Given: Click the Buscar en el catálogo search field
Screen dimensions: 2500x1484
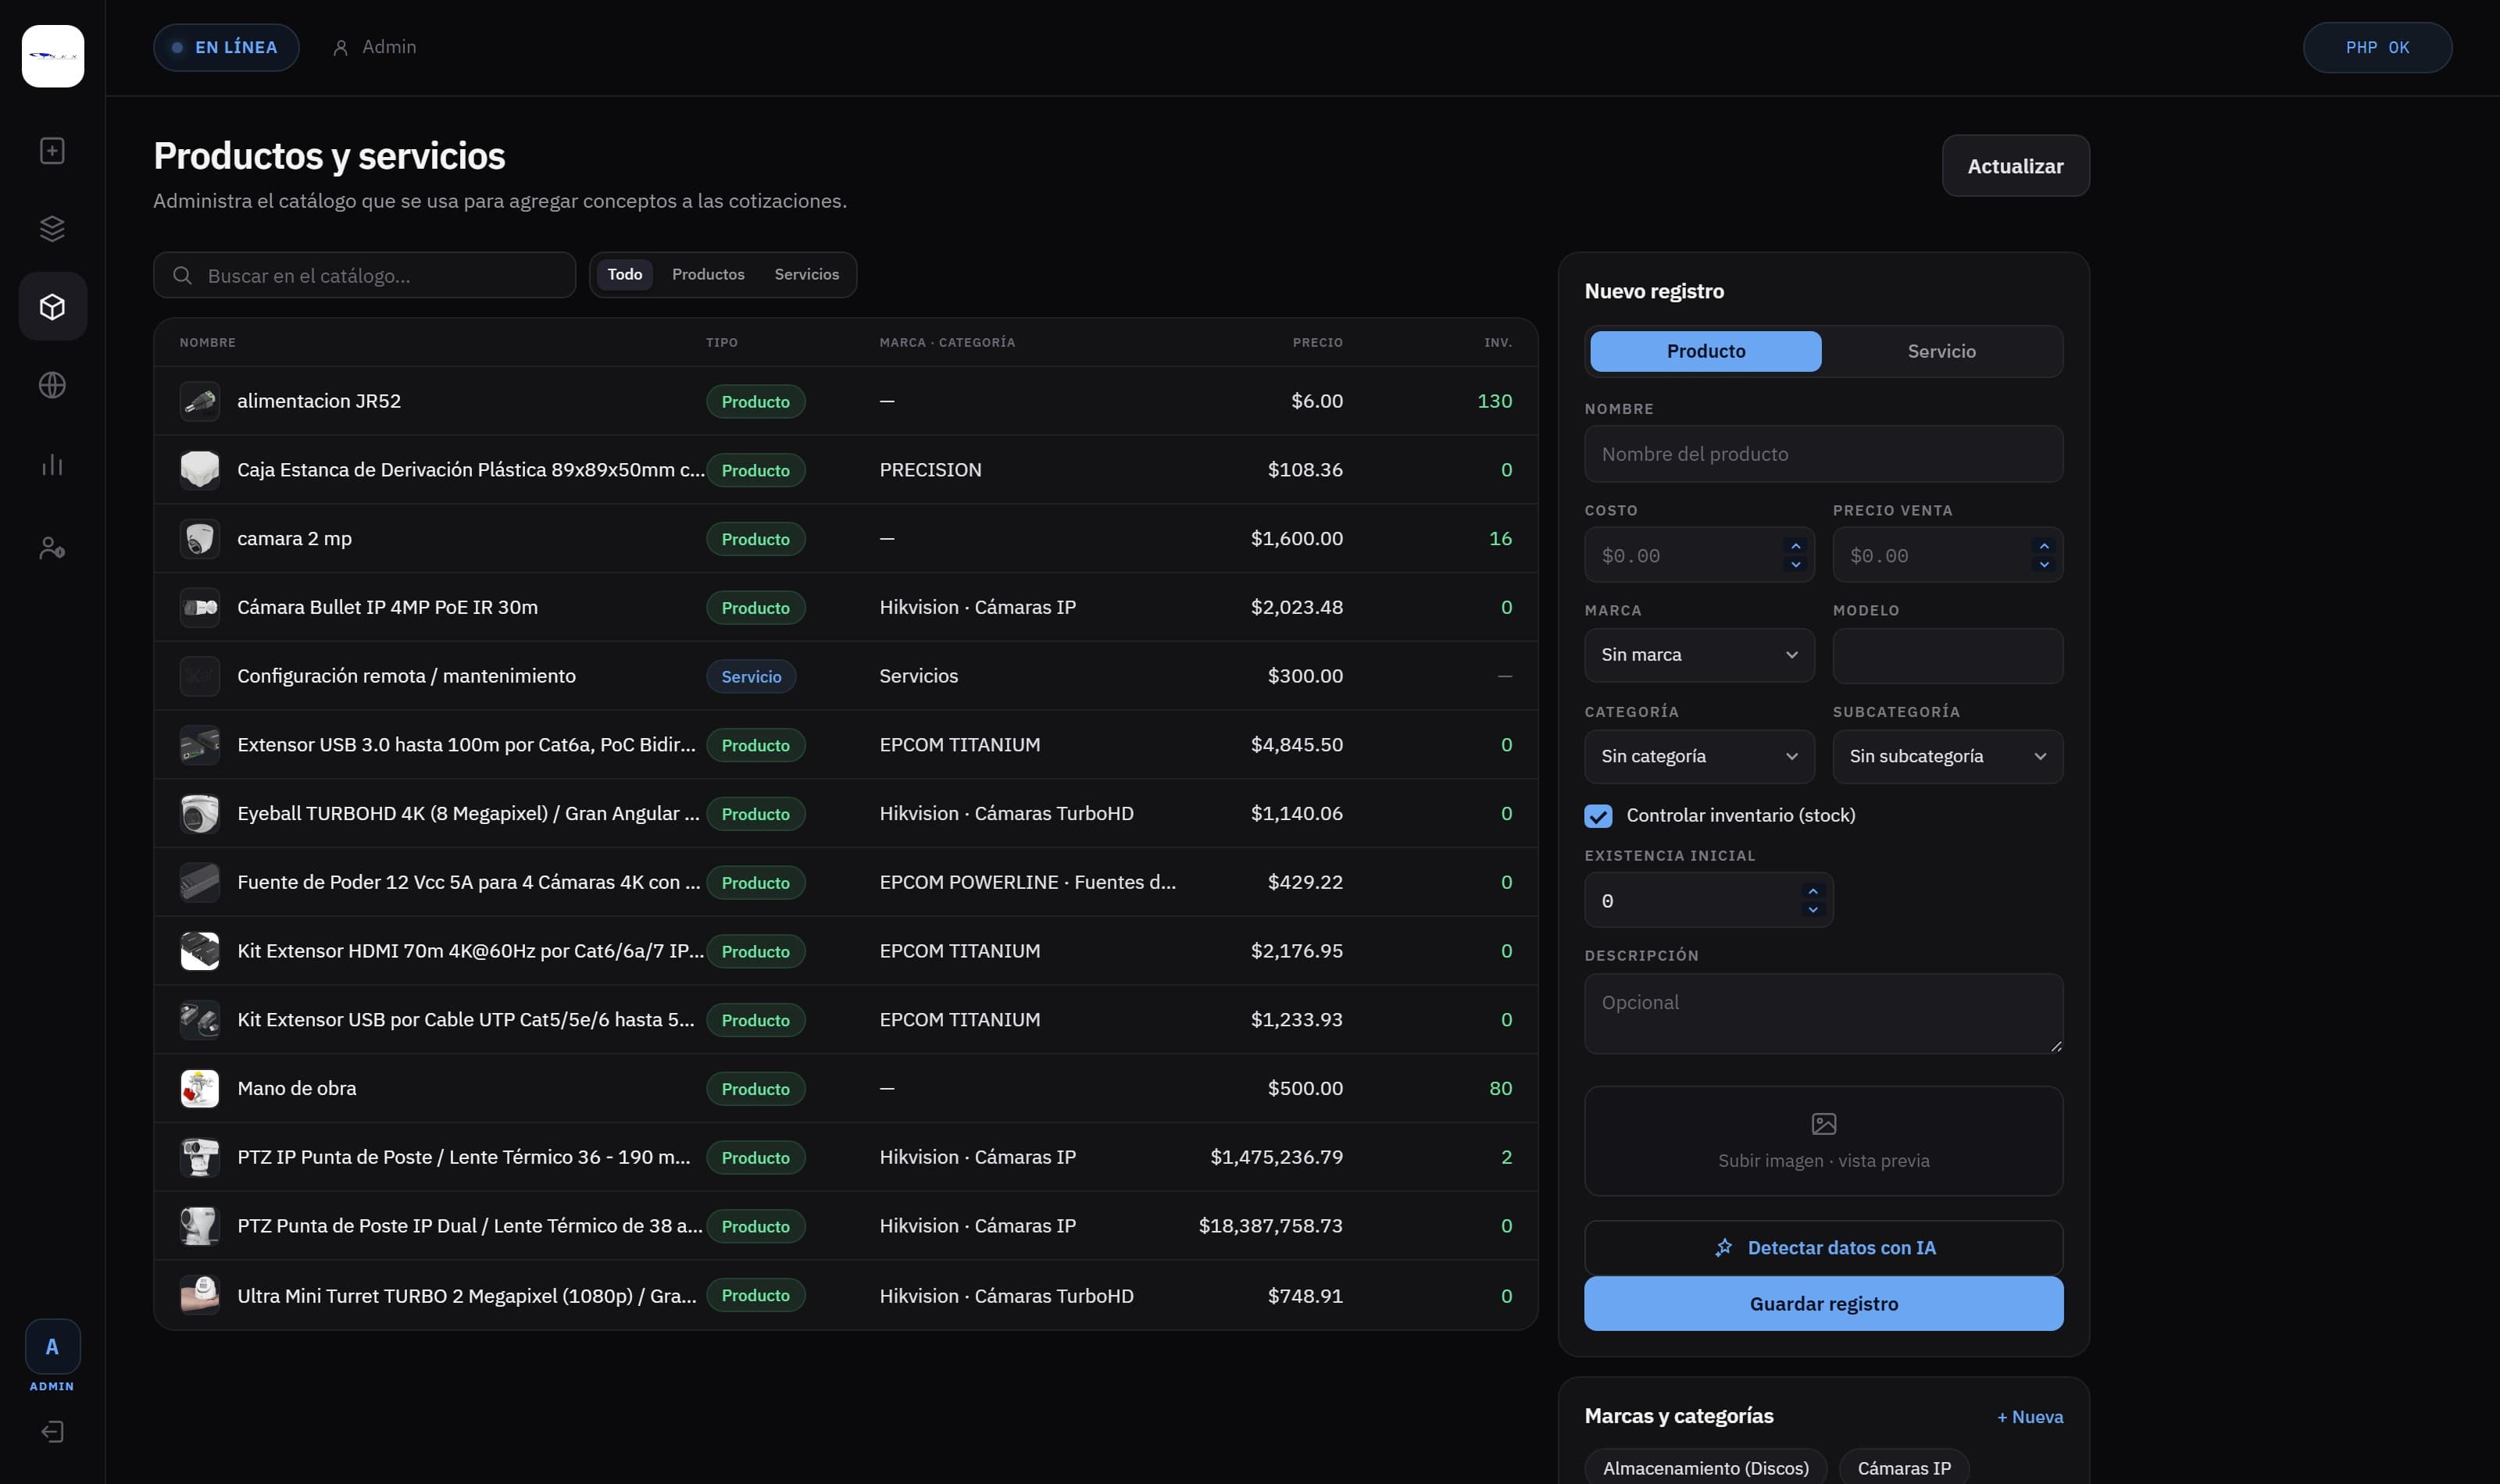Looking at the screenshot, I should 364,275.
